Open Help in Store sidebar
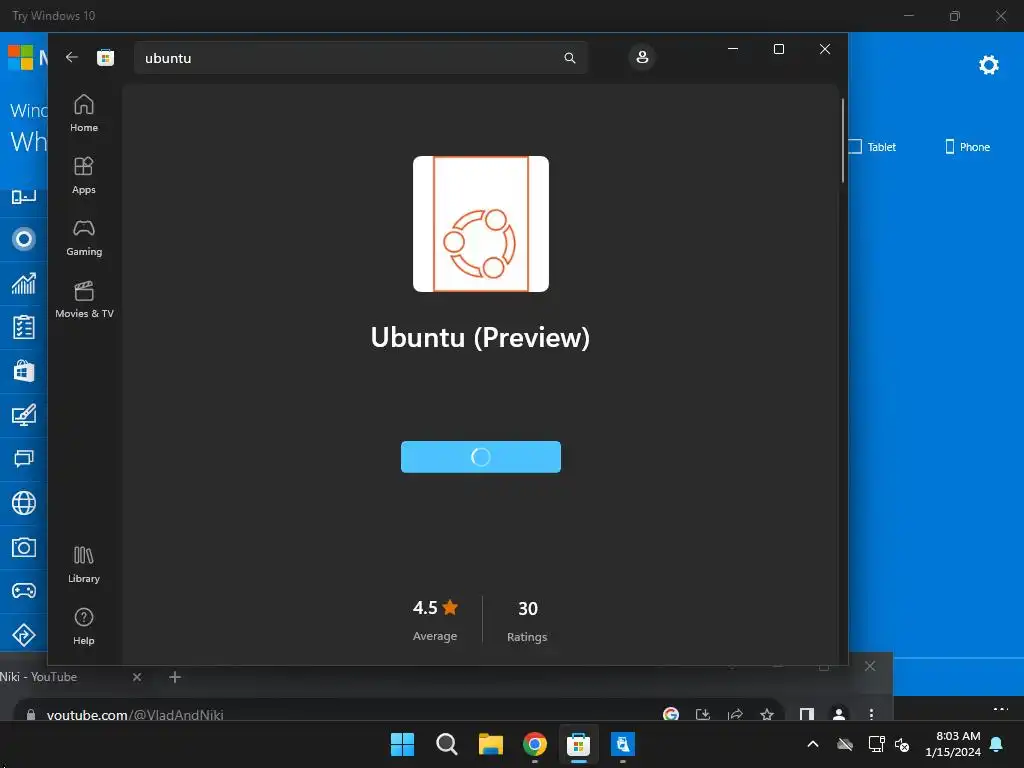Viewport: 1024px width, 768px height. point(84,626)
